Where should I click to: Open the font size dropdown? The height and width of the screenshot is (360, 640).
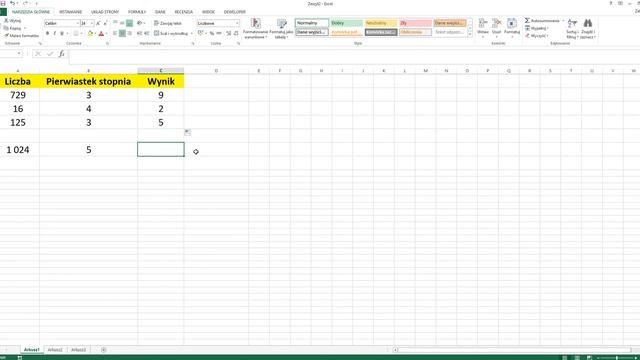click(92, 23)
